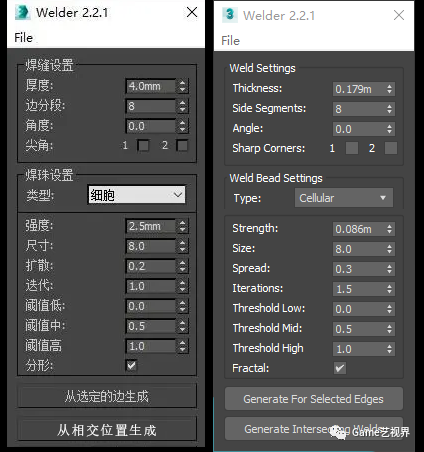Click the Side Segments value field
The height and width of the screenshot is (452, 424).
pos(359,109)
